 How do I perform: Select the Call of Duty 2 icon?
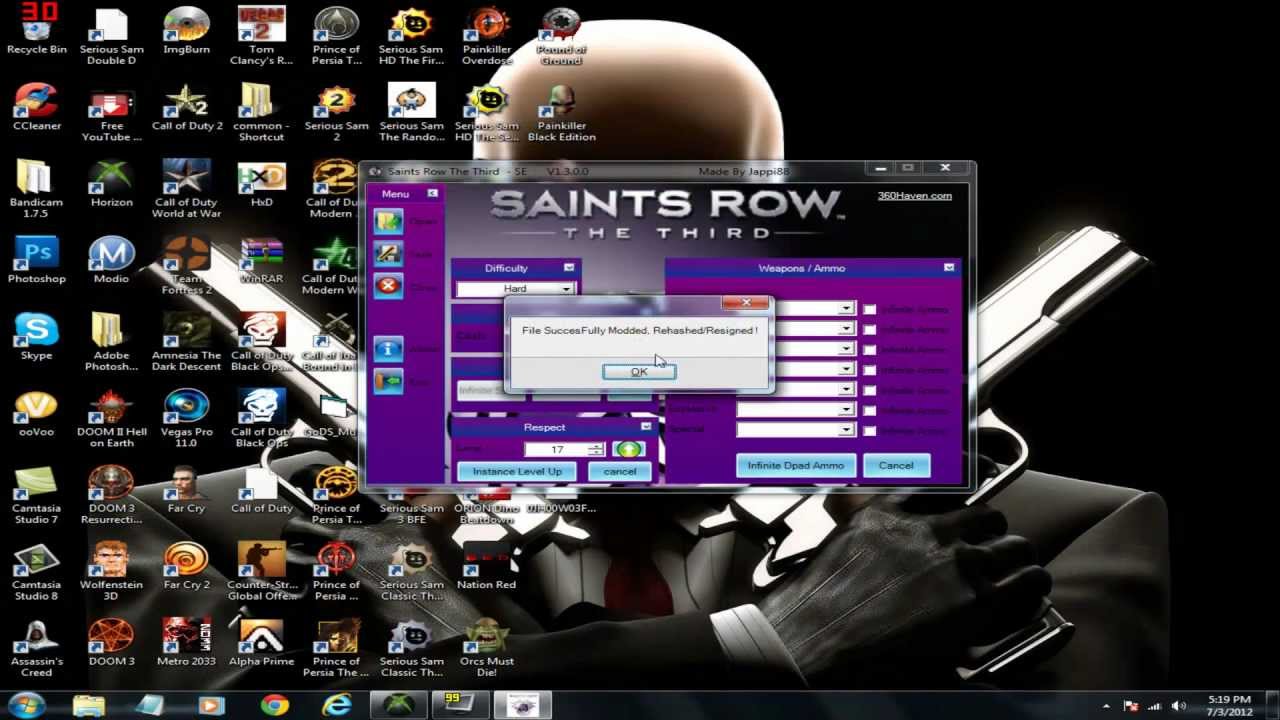click(186, 108)
